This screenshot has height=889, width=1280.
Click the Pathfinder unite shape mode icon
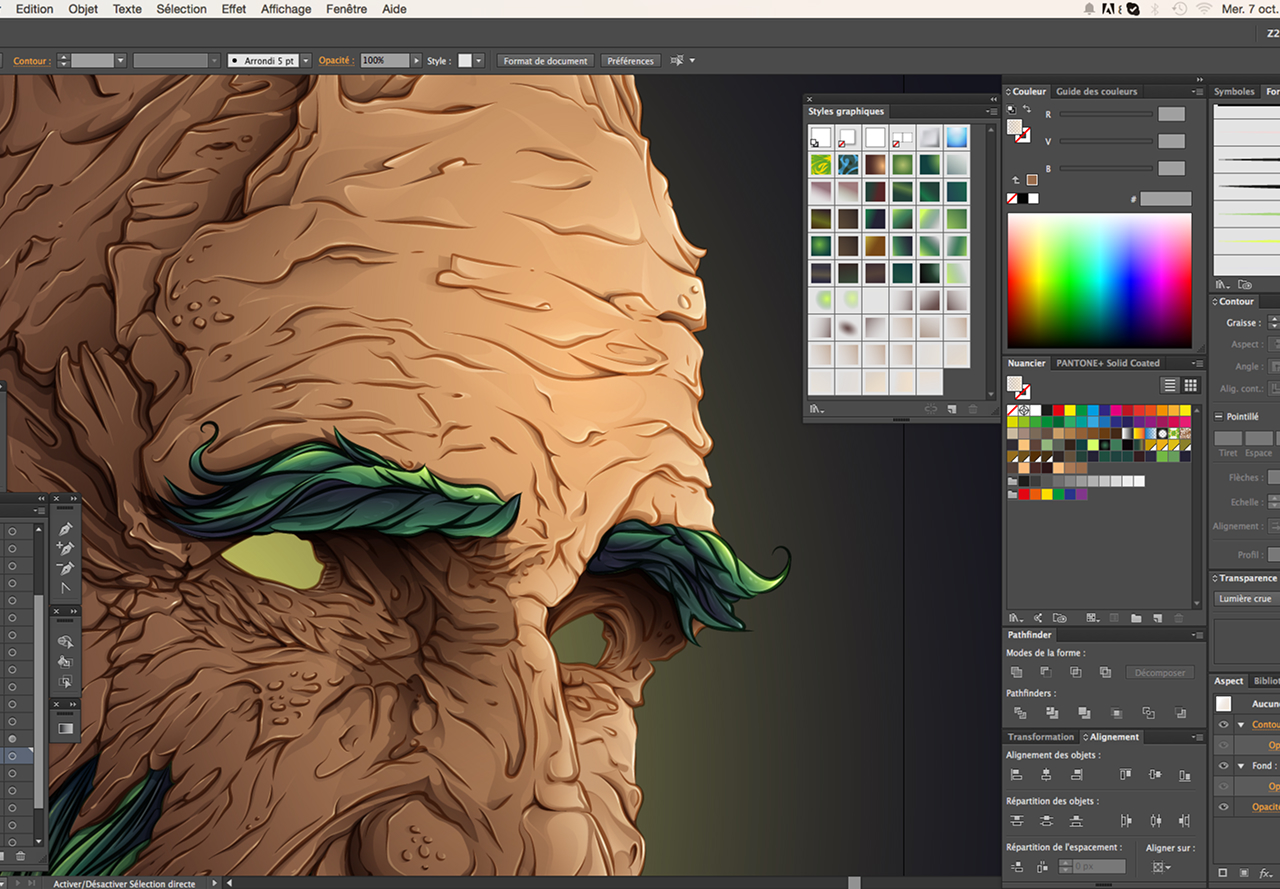coord(1017,672)
